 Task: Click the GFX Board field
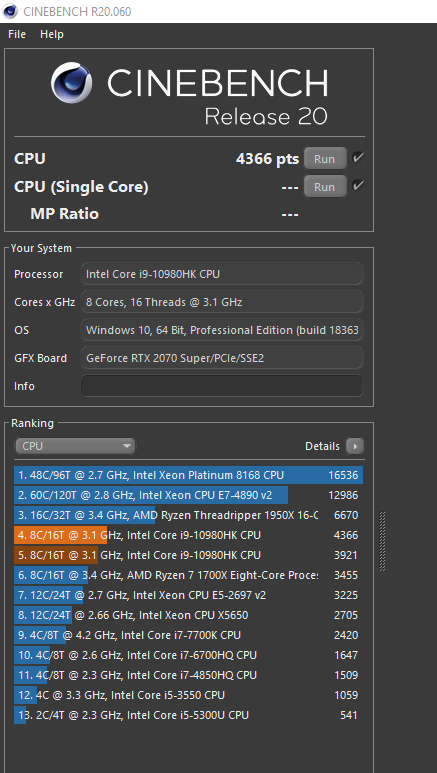click(221, 358)
